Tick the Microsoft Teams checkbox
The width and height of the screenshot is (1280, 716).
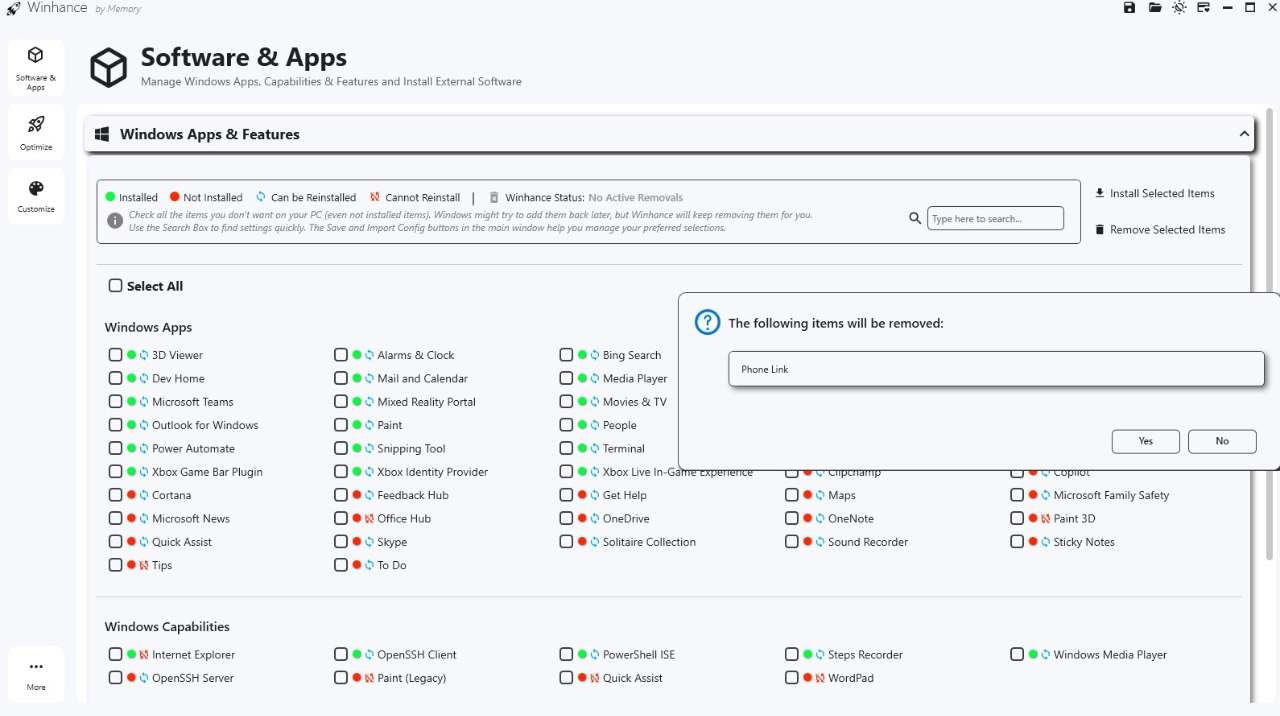point(116,401)
